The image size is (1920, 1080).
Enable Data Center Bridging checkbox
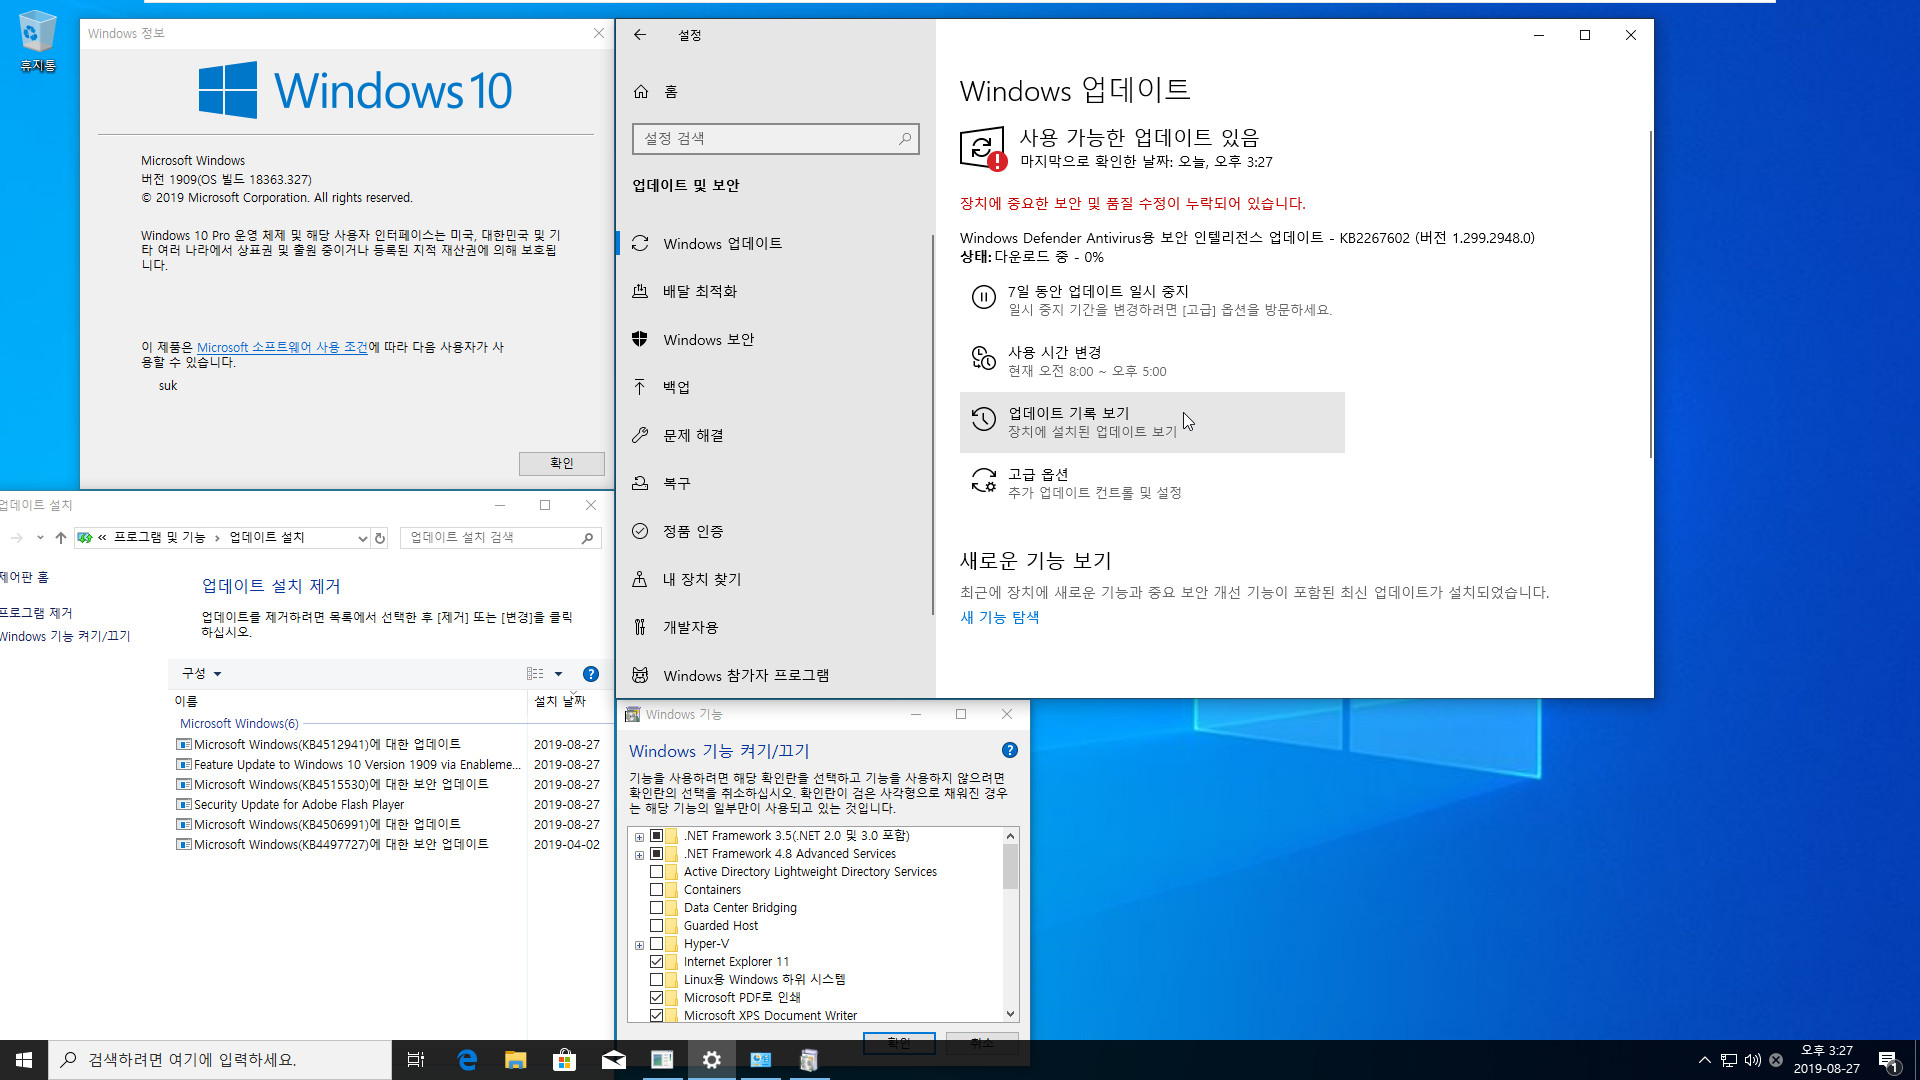(x=657, y=908)
